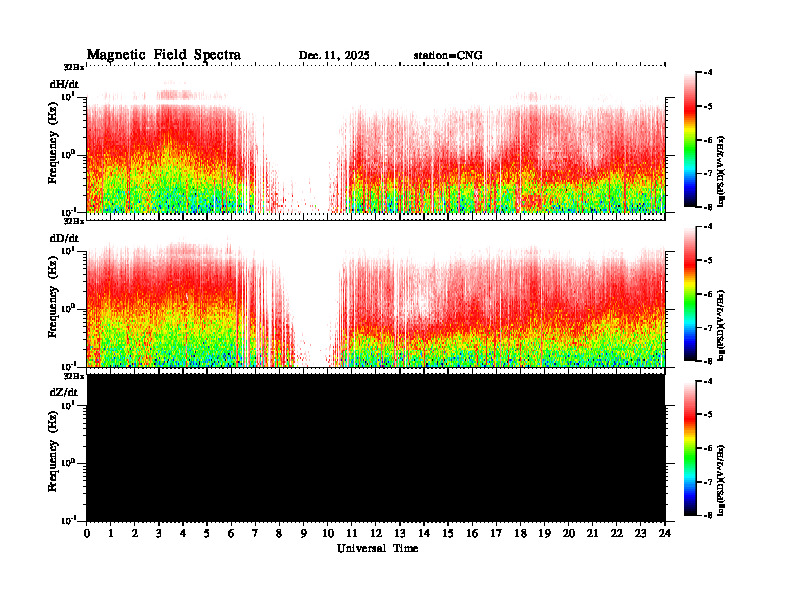Click hour "11" on the time axis
This screenshot has height=612, width=792.
(352, 533)
